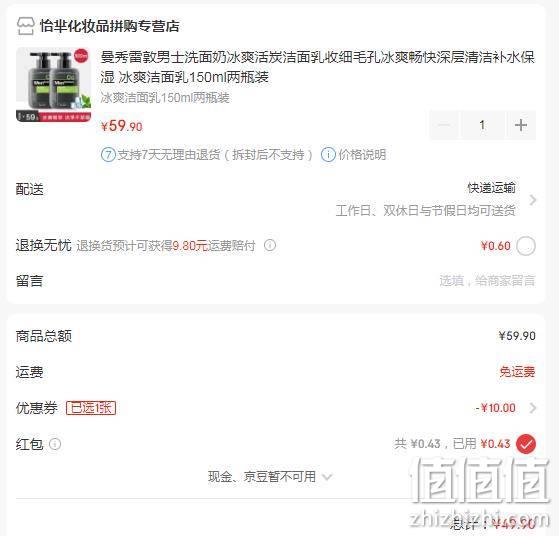The image size is (559, 536).
Task: Click the 价格说明 text link
Action: 362,155
